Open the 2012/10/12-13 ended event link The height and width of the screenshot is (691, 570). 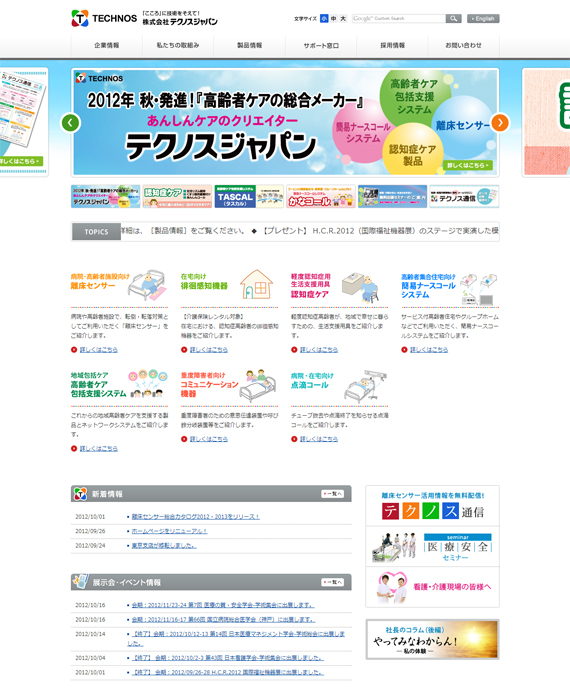(236, 638)
